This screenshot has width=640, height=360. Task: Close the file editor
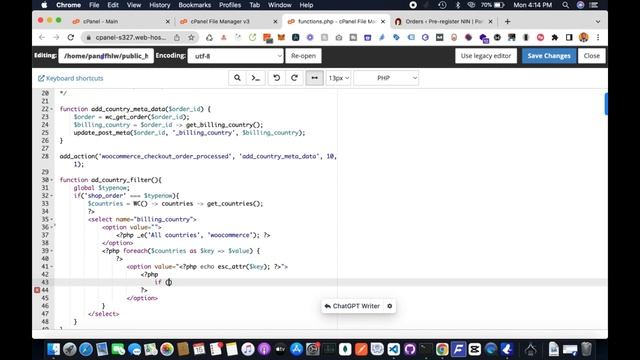591,56
